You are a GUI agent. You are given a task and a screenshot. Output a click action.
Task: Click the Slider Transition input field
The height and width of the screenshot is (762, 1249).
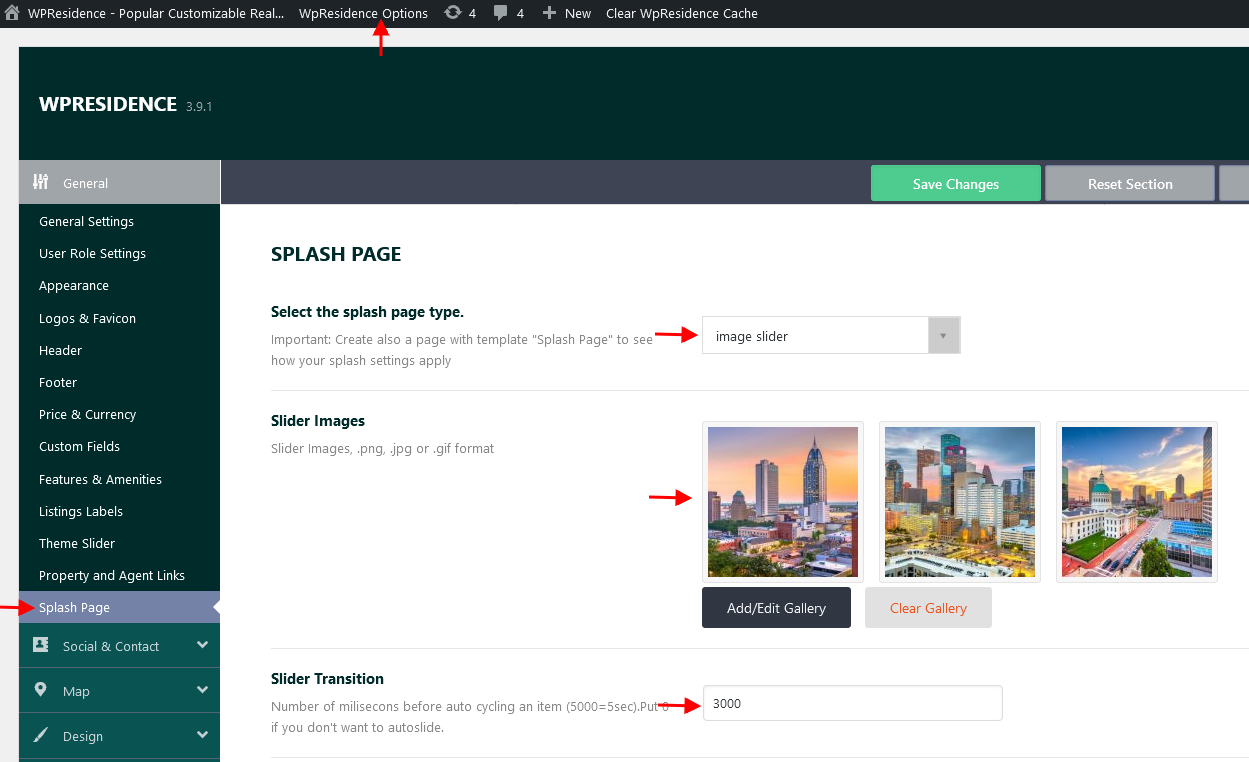(853, 703)
